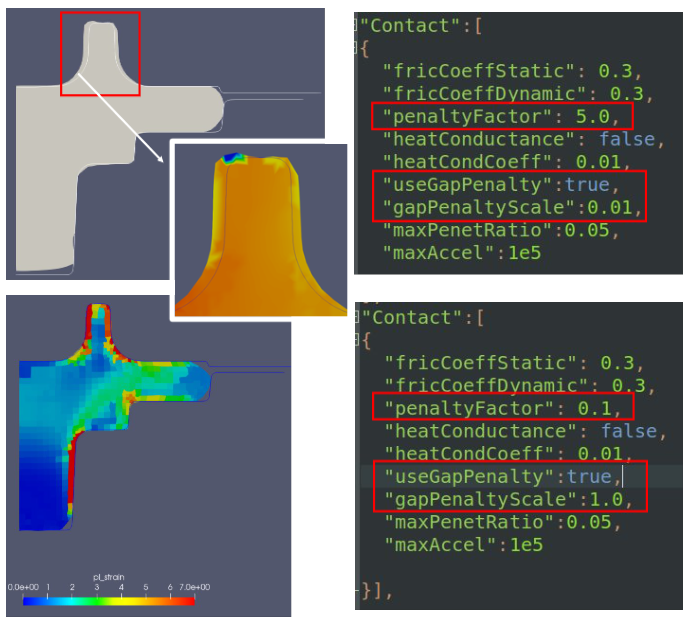
Task: Click the fold marker beside upper opening brace
Action: 356,47
